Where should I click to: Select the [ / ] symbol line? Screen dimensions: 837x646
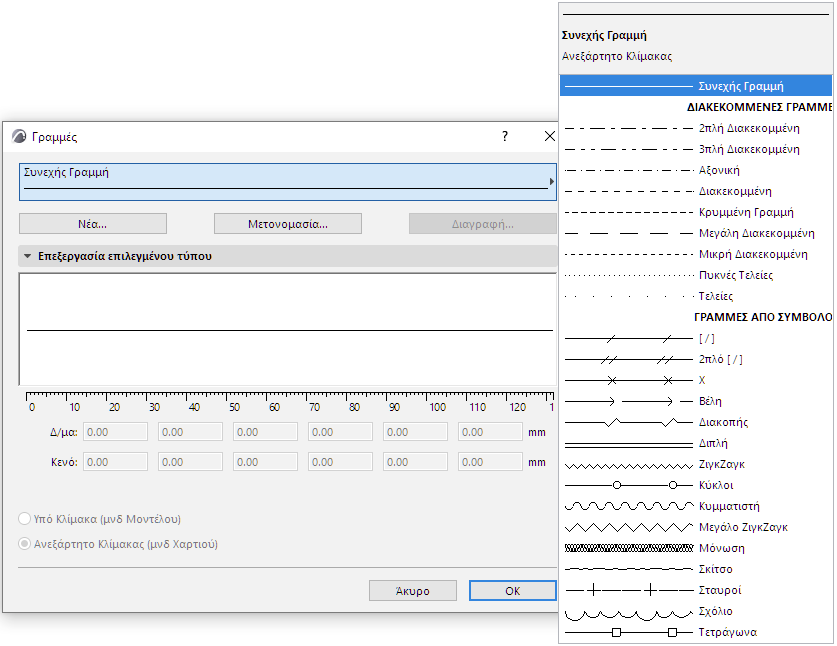coord(696,338)
